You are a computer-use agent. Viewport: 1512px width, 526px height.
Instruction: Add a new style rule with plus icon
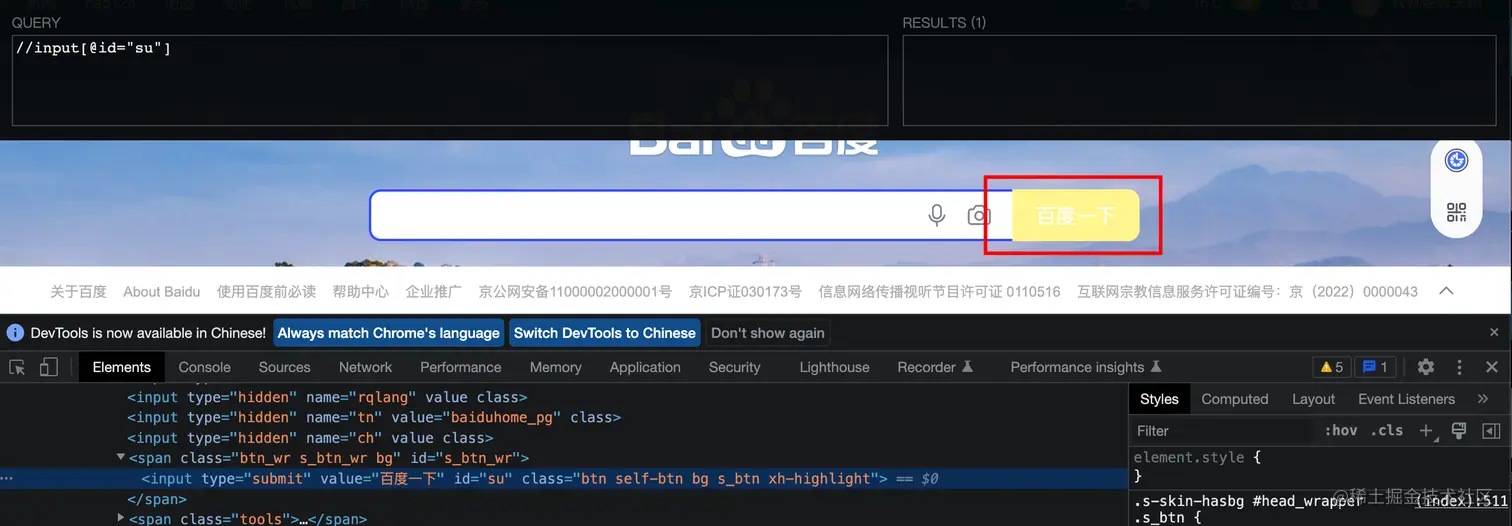[x=1427, y=430]
